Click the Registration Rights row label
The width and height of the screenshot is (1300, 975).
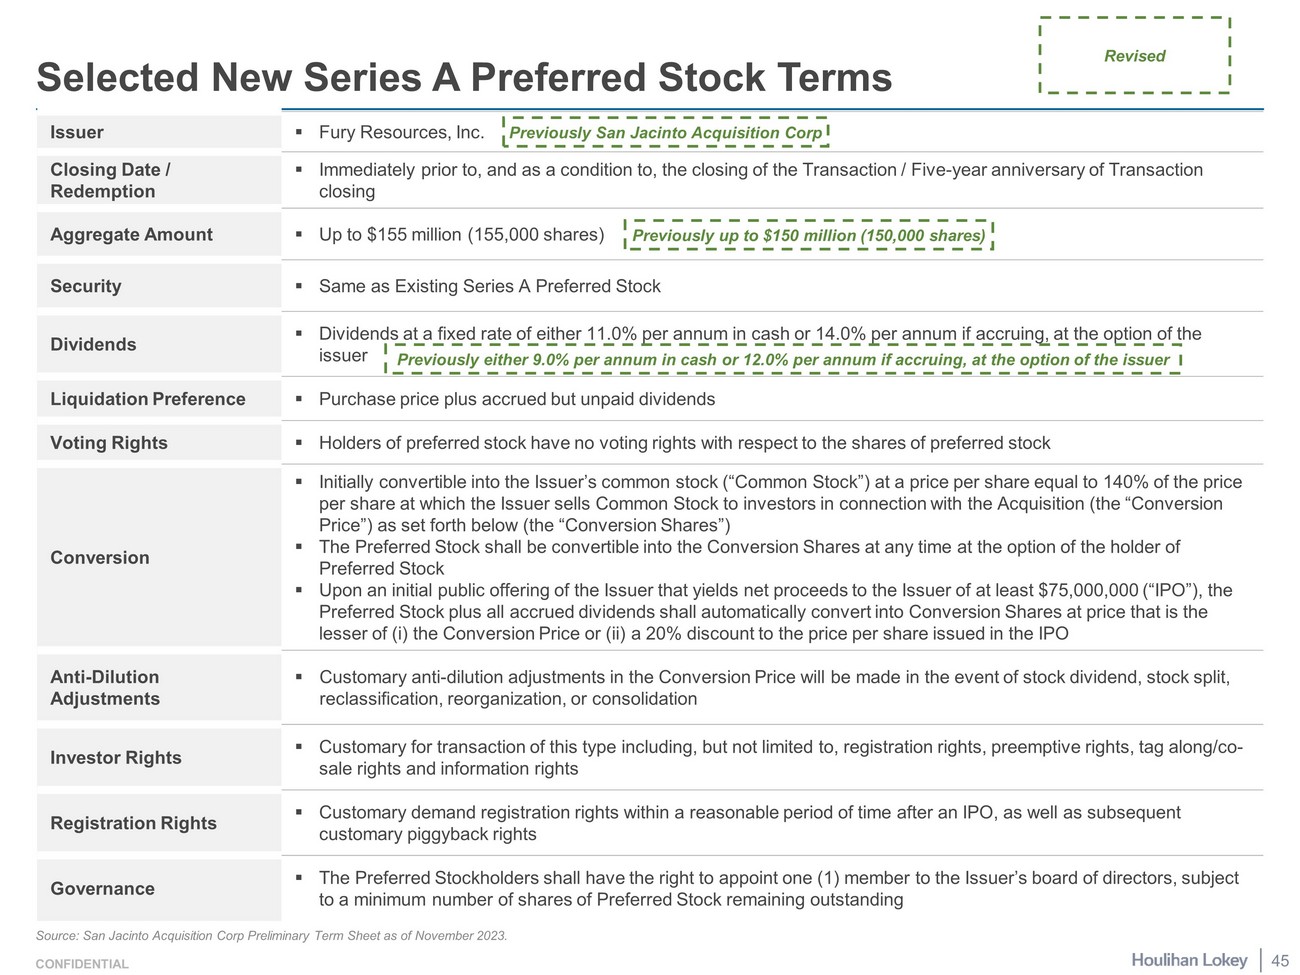pyautogui.click(x=133, y=823)
